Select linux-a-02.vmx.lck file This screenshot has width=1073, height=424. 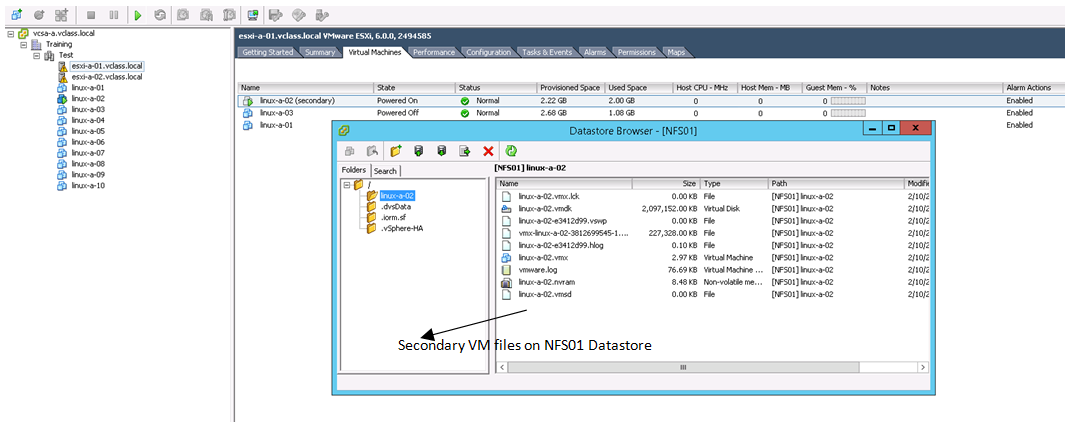(x=550, y=196)
